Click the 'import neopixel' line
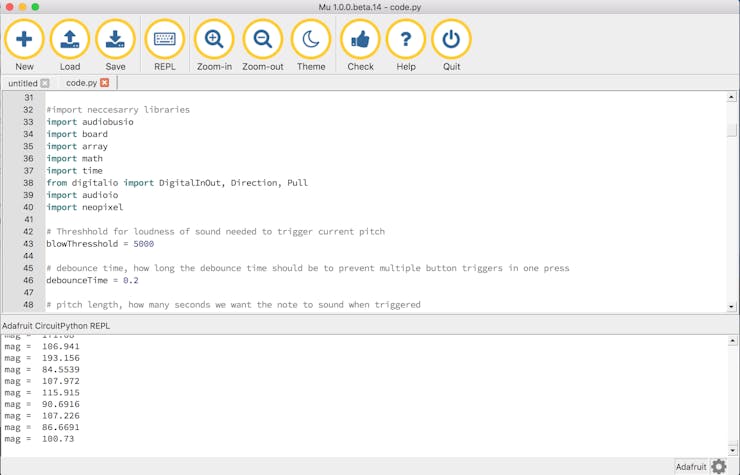This screenshot has height=475, width=740. [x=84, y=207]
